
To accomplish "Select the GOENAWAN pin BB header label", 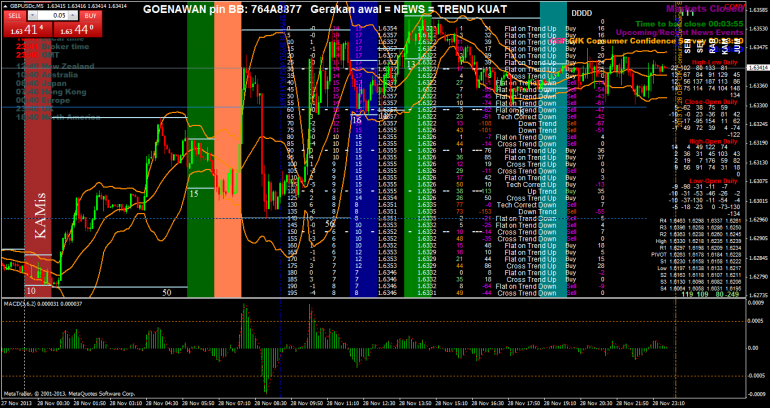I will click(x=221, y=9).
